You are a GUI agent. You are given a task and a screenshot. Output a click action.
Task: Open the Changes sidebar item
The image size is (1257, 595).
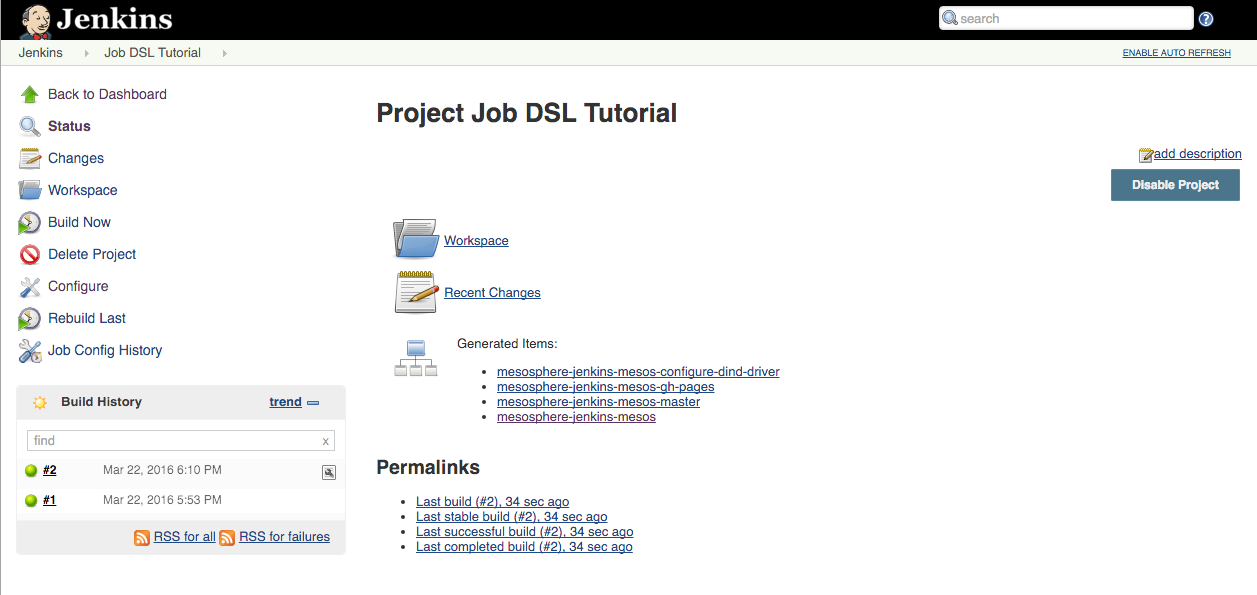(x=76, y=158)
